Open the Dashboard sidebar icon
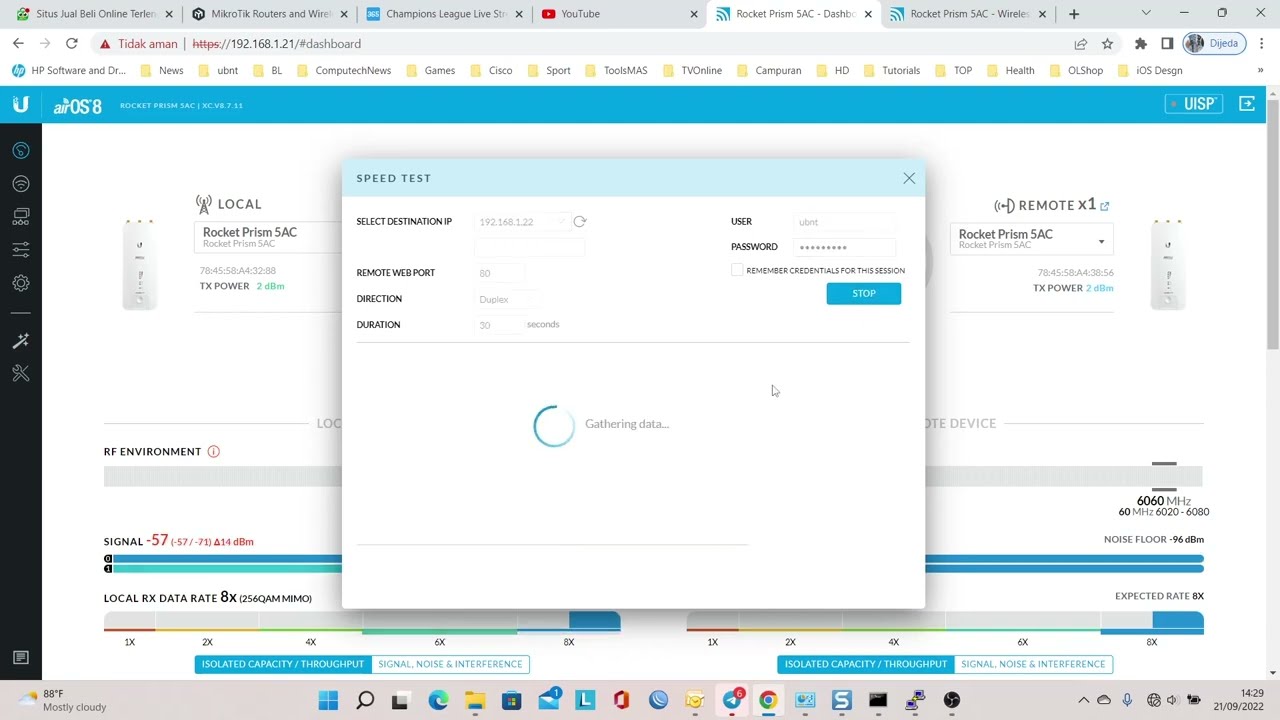This screenshot has width=1280, height=720. click(21, 150)
